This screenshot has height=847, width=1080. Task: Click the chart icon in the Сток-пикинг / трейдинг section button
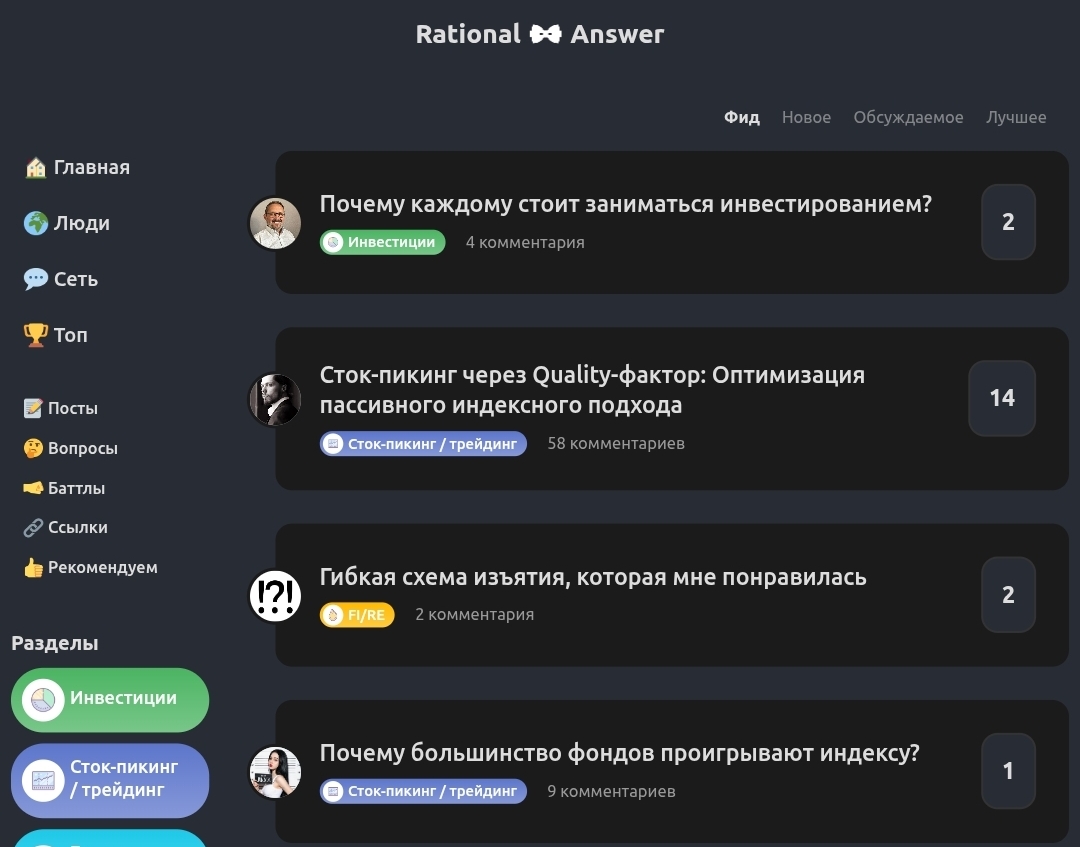(43, 780)
